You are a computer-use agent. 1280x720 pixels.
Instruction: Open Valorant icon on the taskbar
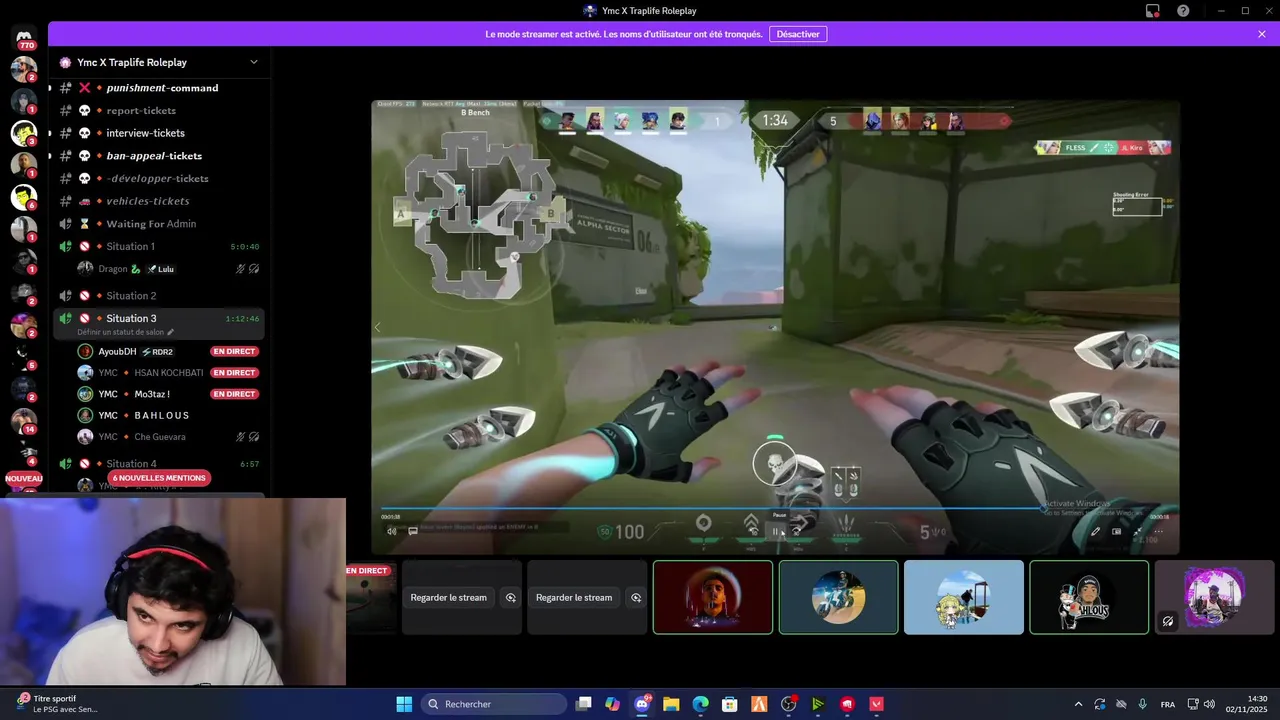click(x=877, y=704)
